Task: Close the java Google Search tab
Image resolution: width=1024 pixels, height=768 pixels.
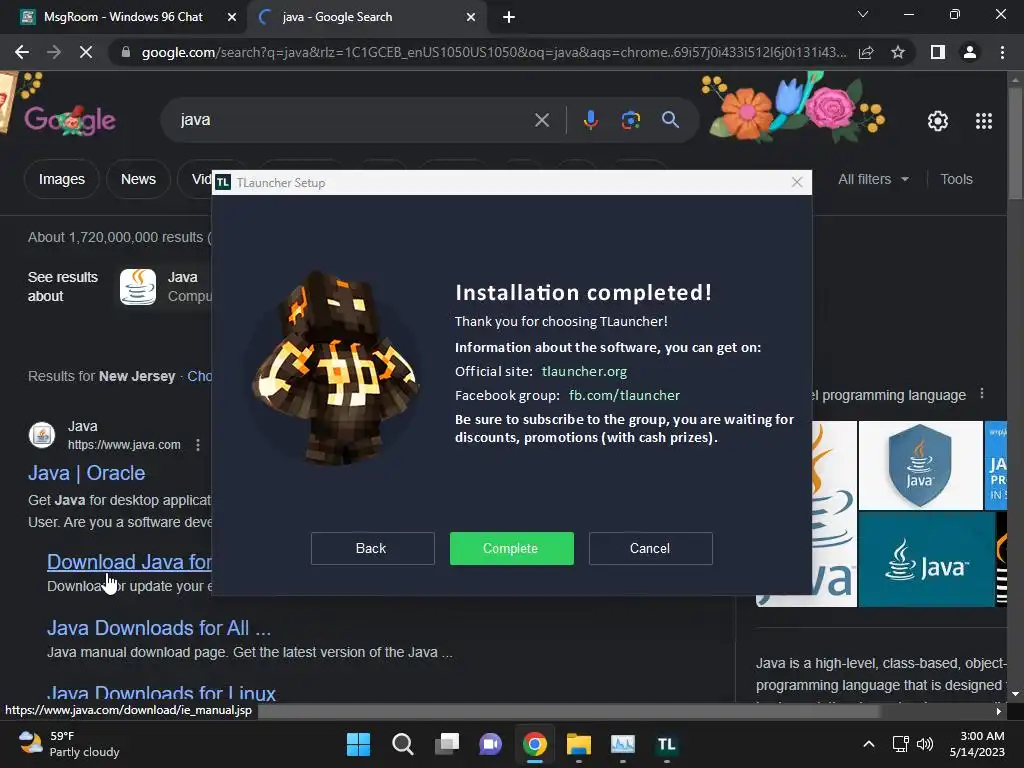Action: 471,17
